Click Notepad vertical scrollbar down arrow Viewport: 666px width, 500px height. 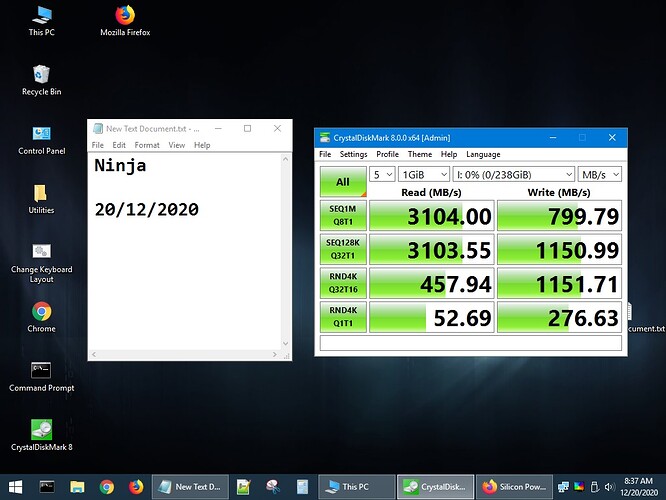pos(285,344)
